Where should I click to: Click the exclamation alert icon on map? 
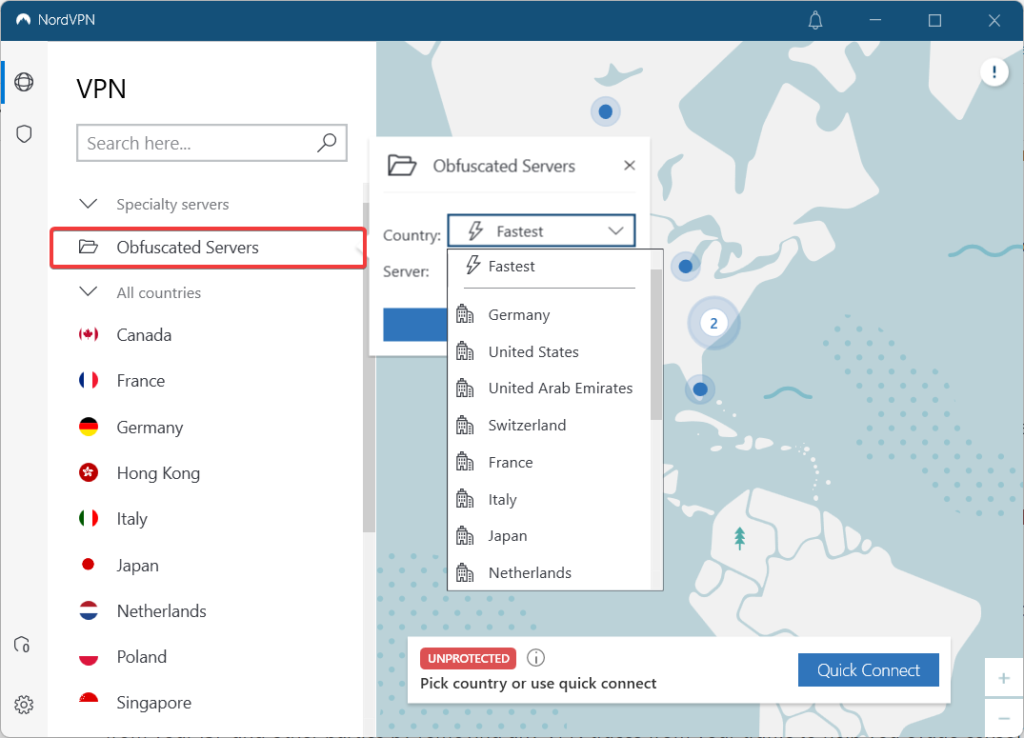pyautogui.click(x=994, y=71)
